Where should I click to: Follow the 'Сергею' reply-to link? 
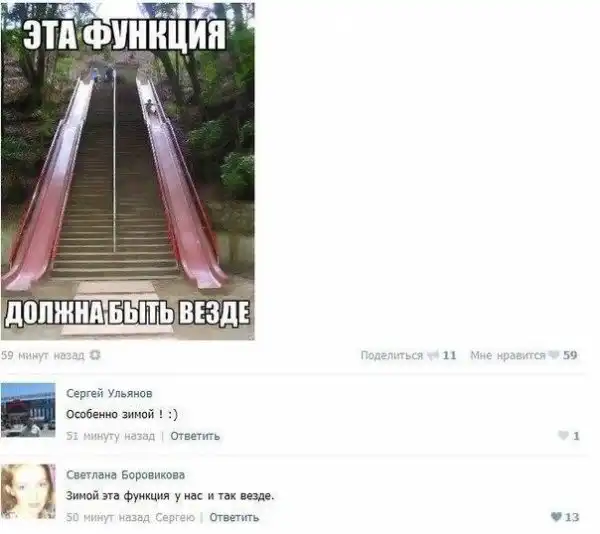pos(175,518)
